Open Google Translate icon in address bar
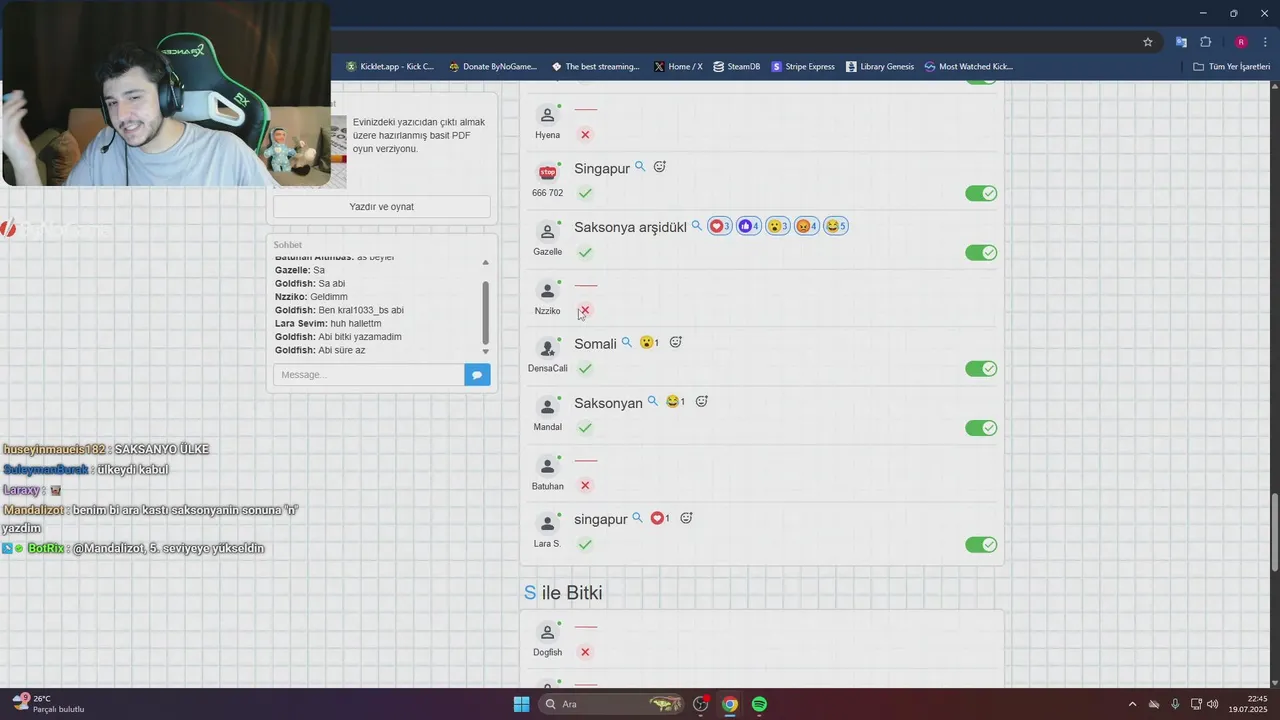1280x720 pixels. point(1181,42)
